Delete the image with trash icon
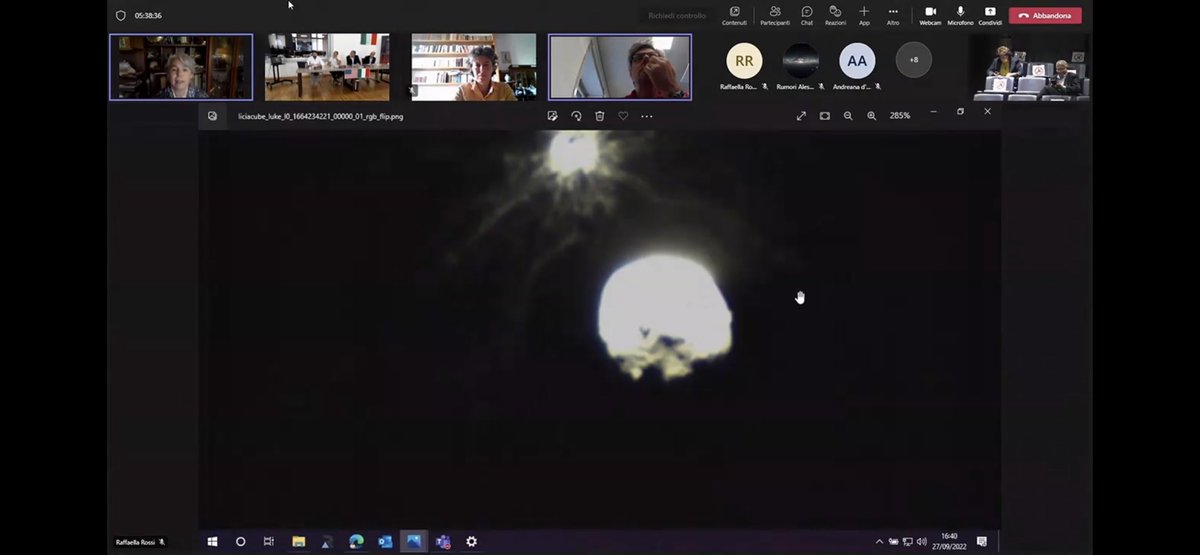The height and width of the screenshot is (555, 1200). point(600,116)
